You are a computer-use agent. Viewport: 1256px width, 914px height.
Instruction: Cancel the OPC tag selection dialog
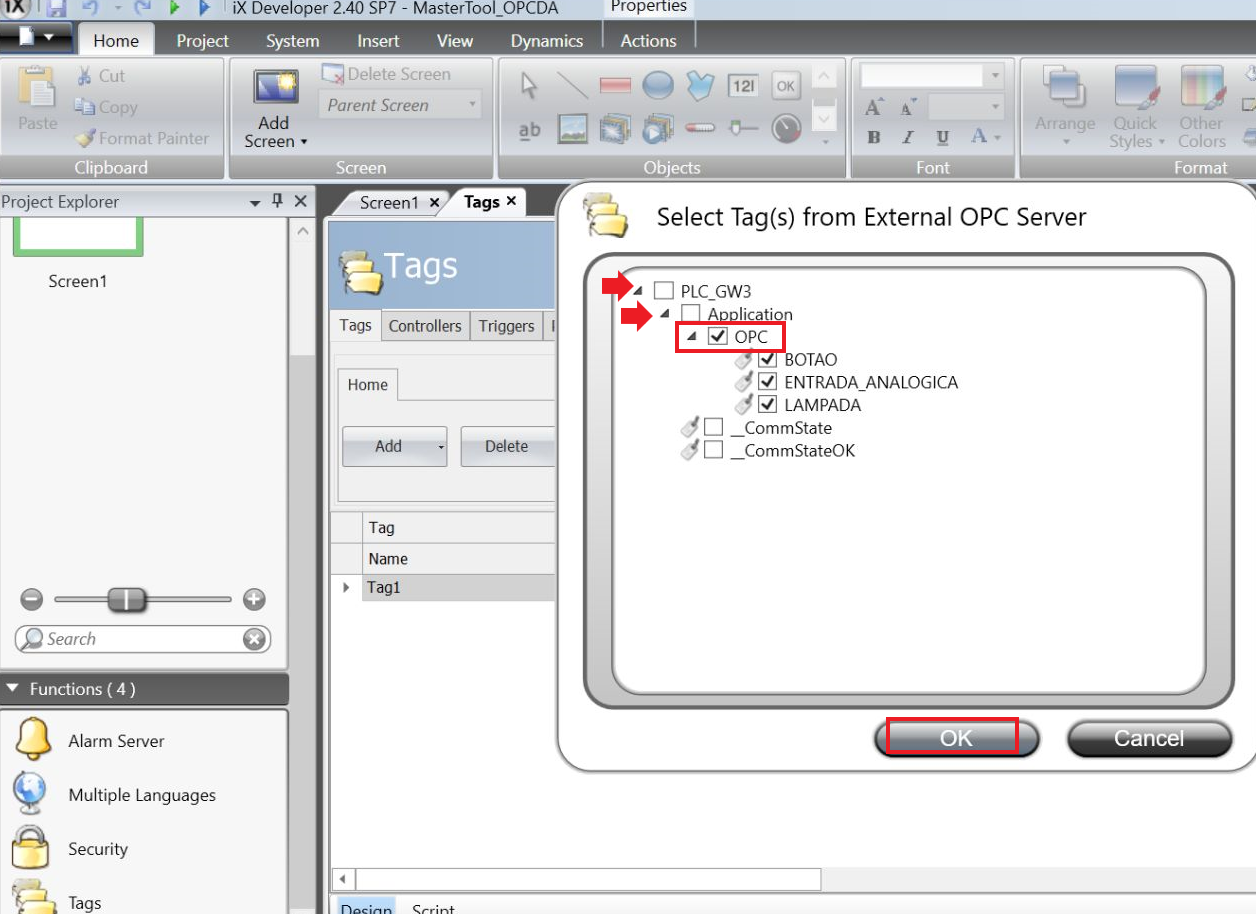(x=1148, y=738)
